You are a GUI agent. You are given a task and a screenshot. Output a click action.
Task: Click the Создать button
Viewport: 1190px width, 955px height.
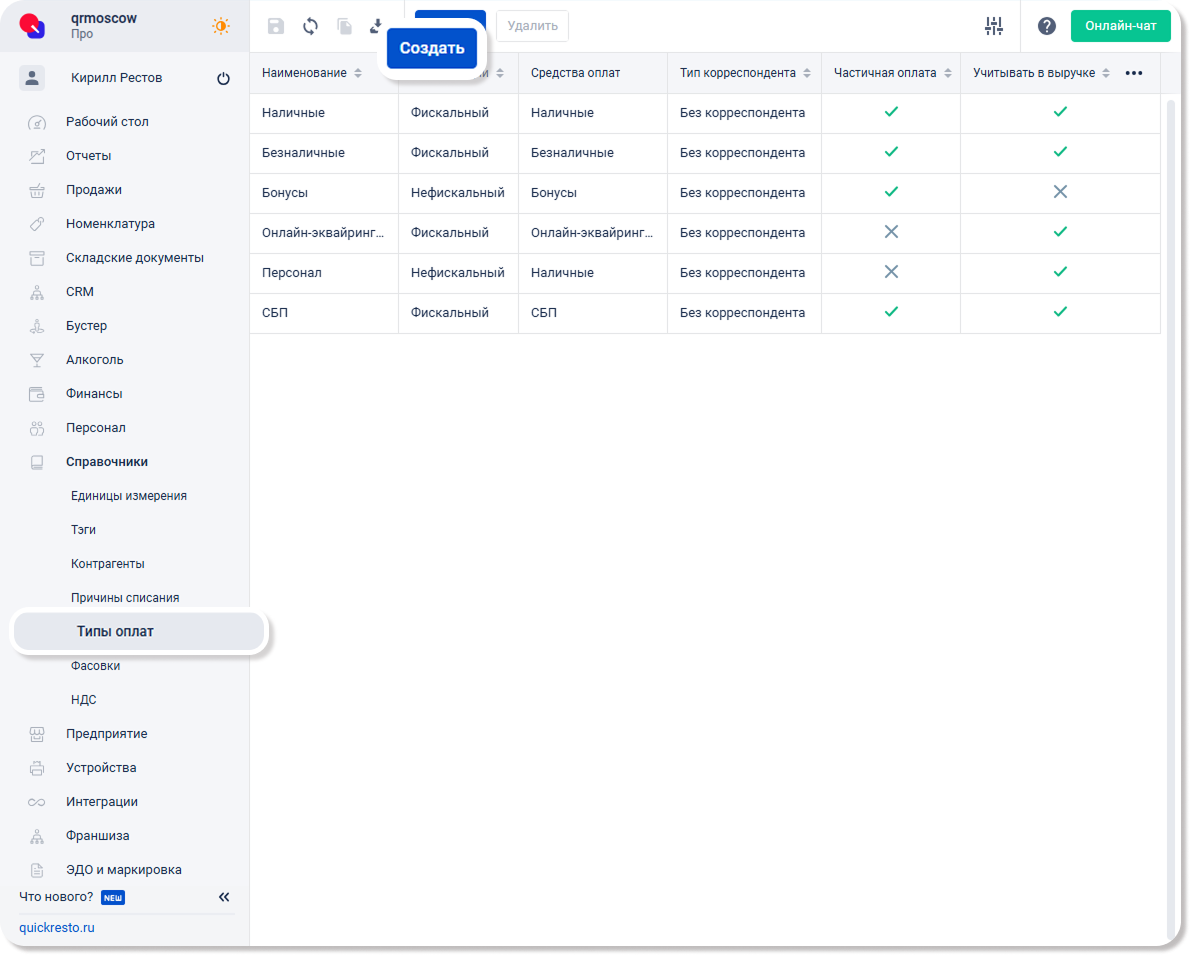point(432,48)
